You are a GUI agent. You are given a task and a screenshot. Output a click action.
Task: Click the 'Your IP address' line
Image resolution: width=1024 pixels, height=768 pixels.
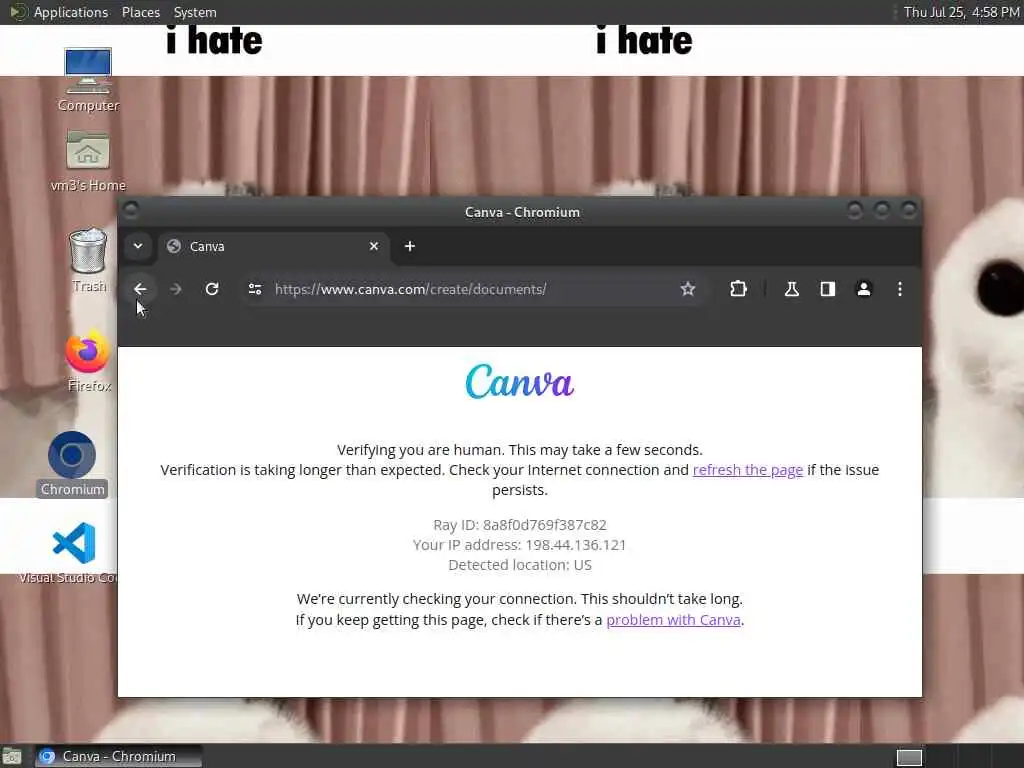tap(520, 545)
